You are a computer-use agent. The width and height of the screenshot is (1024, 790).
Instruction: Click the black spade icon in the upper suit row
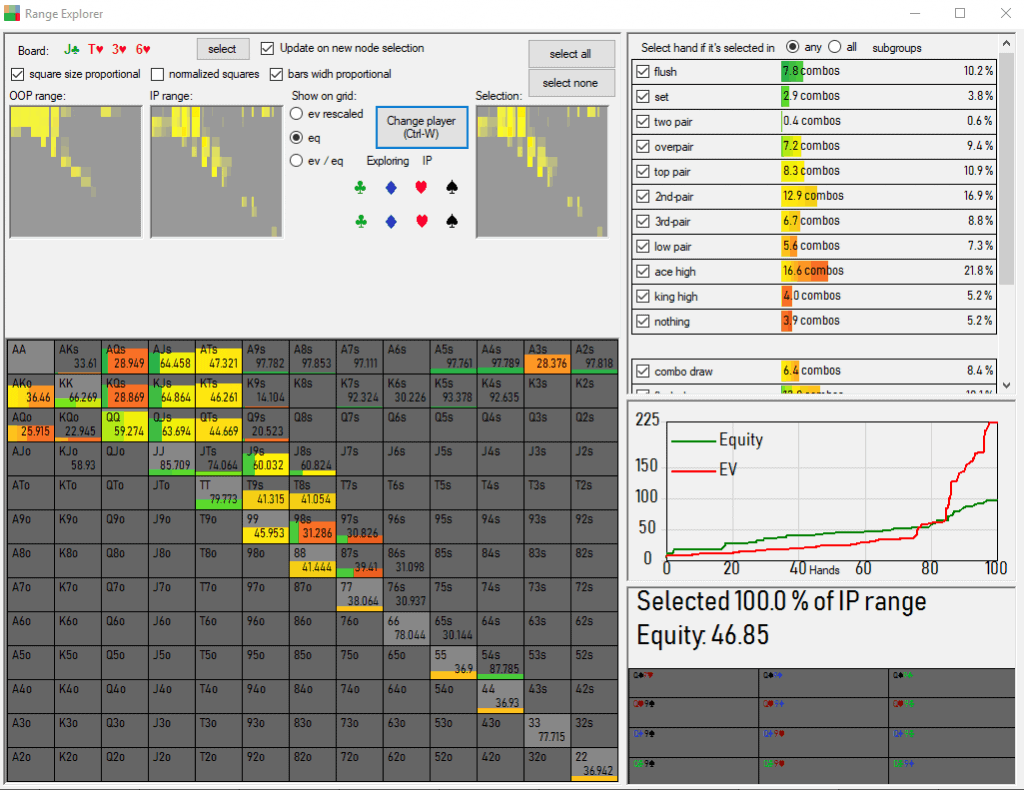click(x=451, y=187)
